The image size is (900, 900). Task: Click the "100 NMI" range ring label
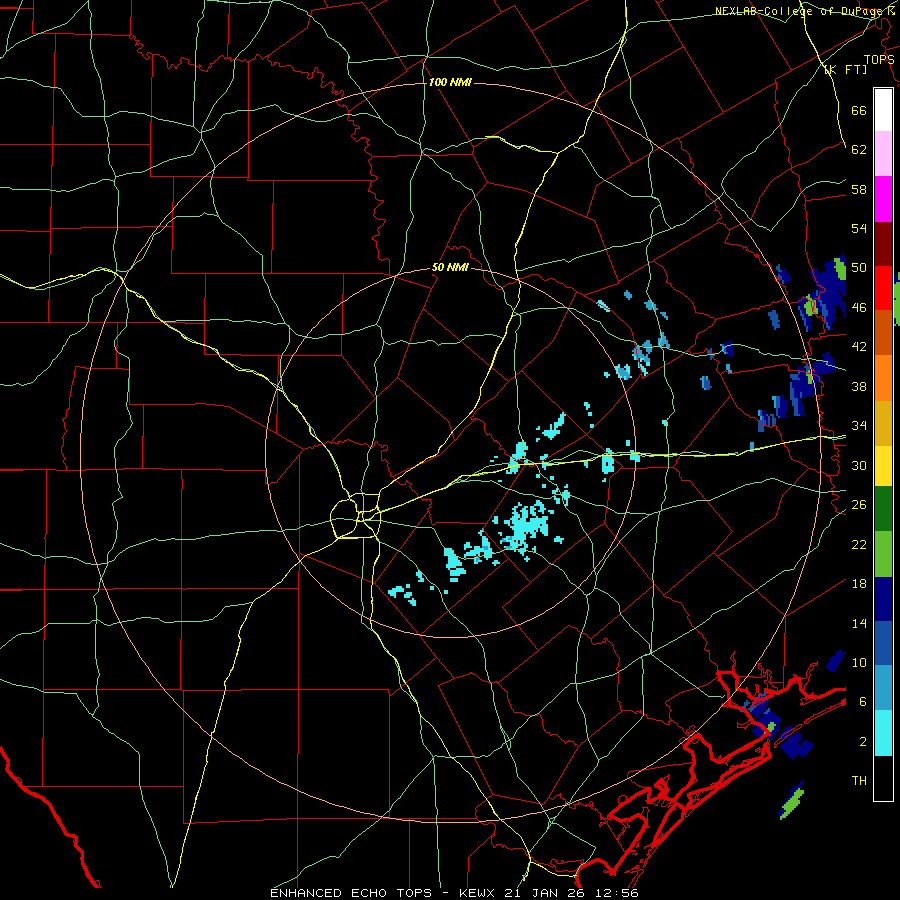450,82
